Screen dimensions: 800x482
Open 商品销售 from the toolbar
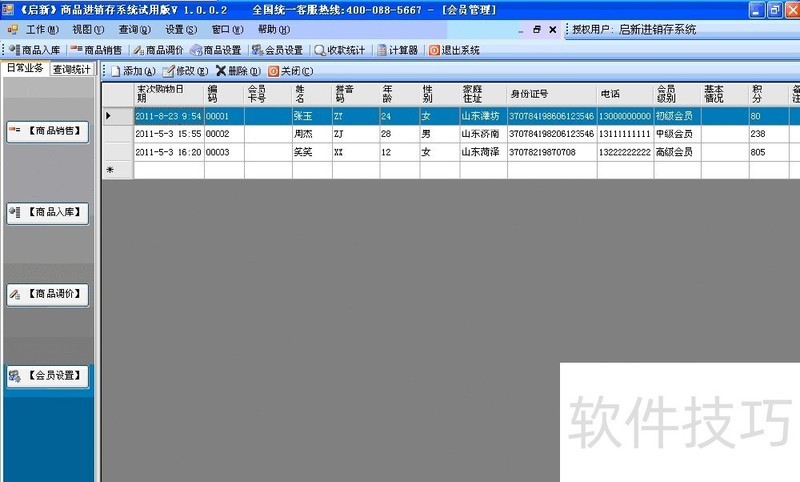tap(97, 49)
